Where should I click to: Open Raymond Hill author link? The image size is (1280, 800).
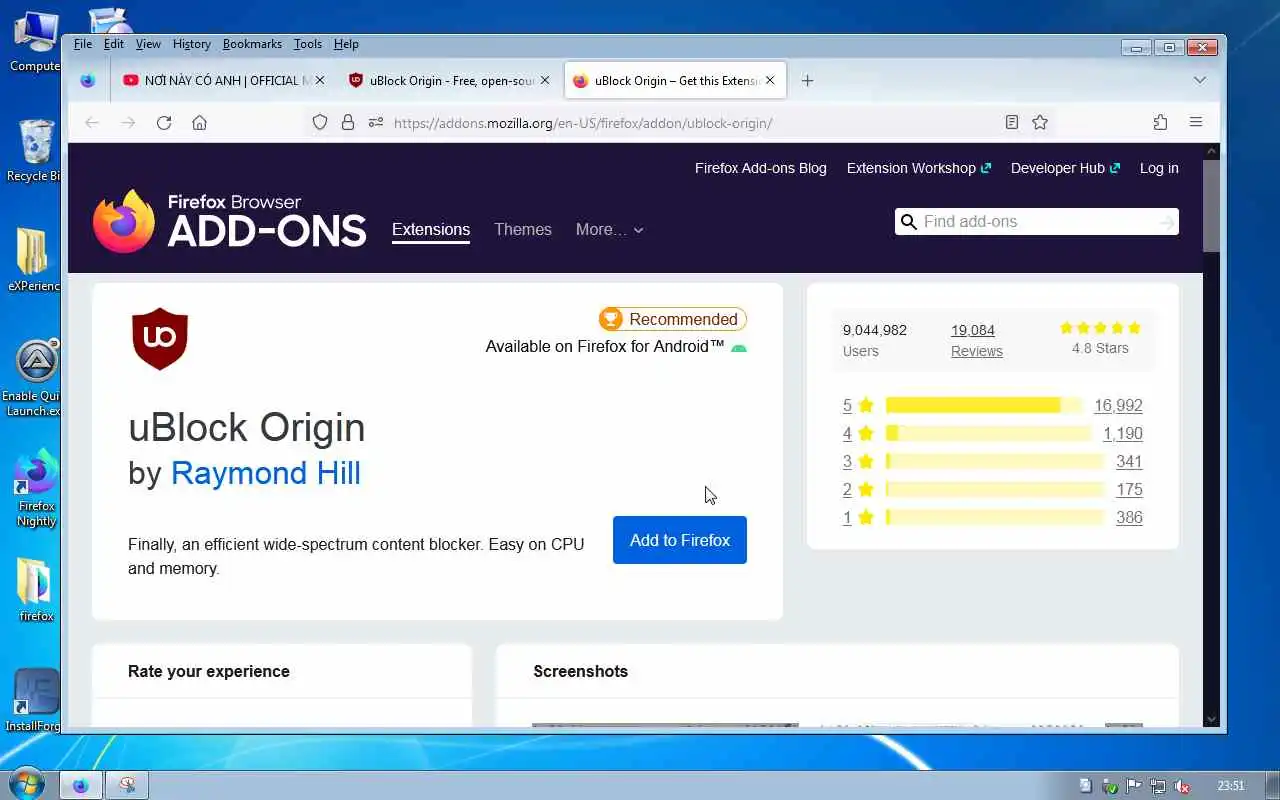(265, 473)
